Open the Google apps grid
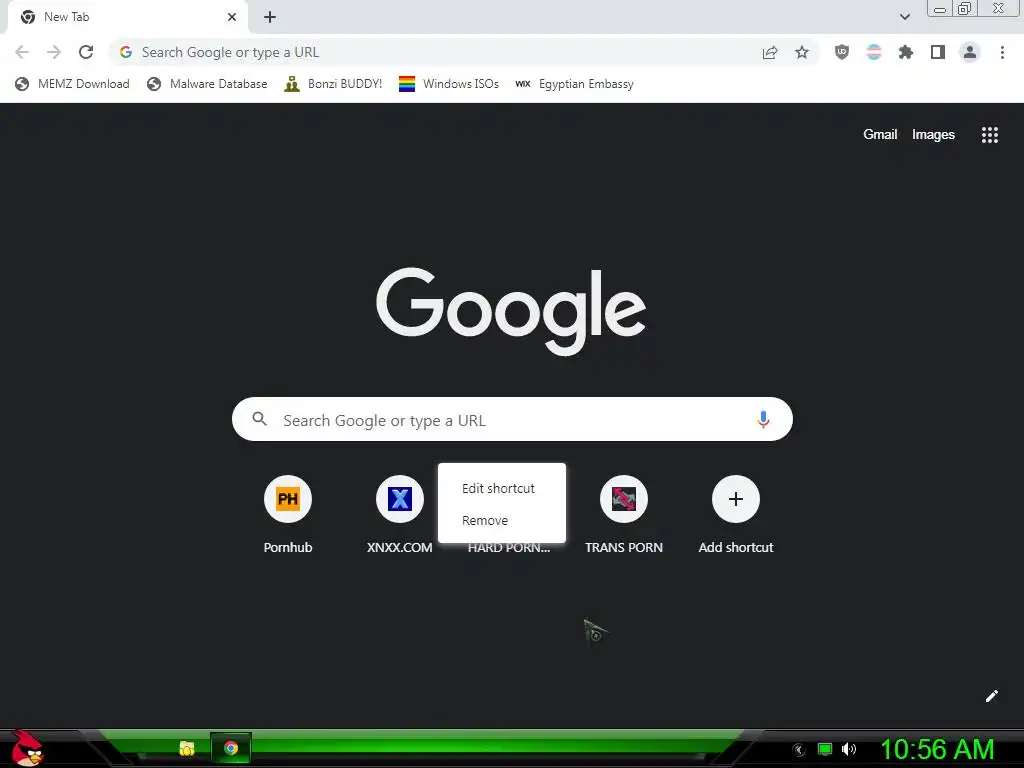 point(990,135)
